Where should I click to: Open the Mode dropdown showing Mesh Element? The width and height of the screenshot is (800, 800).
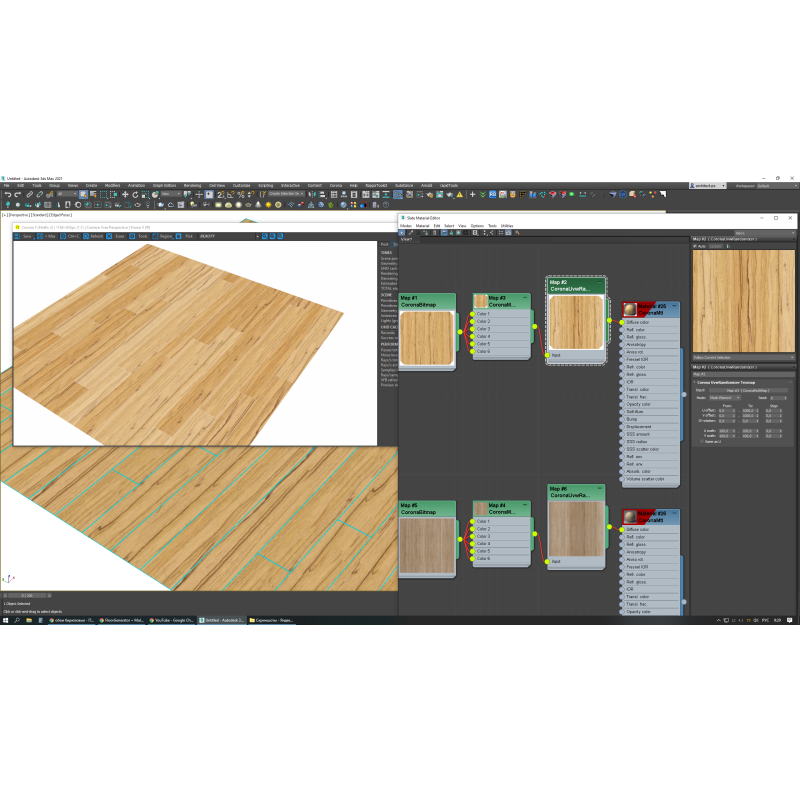(724, 397)
